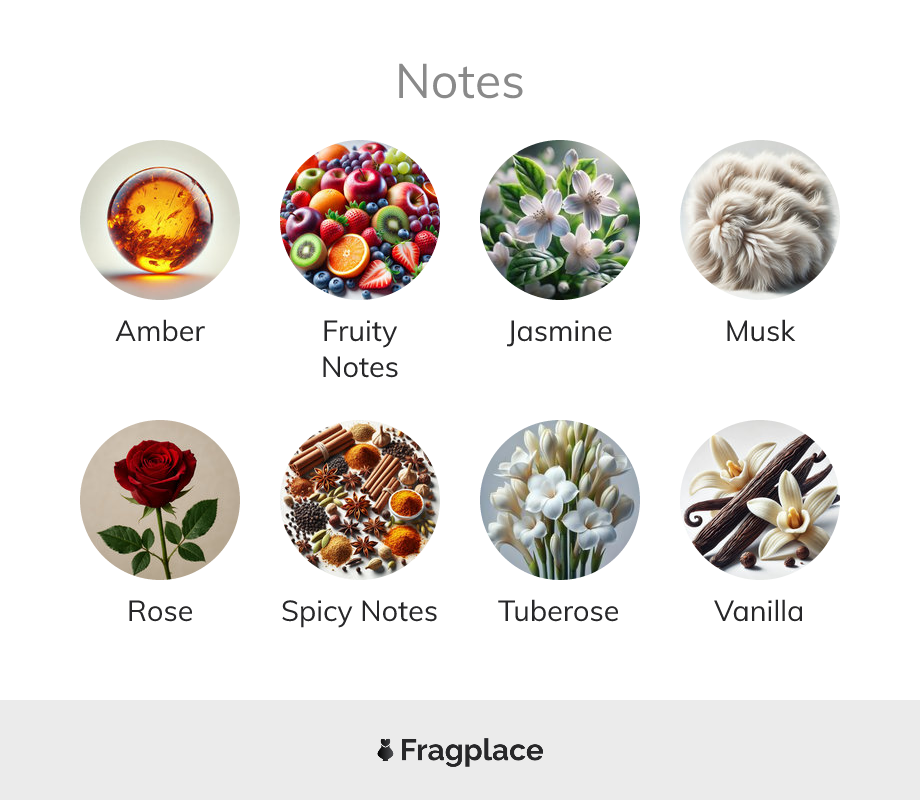This screenshot has height=800, width=920.
Task: Select the Fruity Notes fruit image
Action: coord(360,220)
